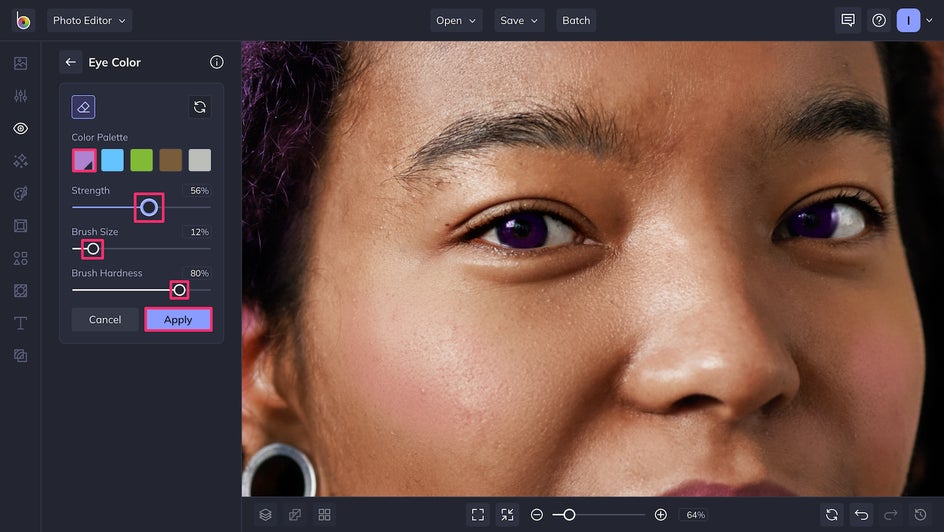Viewport: 944px width, 532px height.
Task: Open the user account avatar menu
Action: coord(914,20)
